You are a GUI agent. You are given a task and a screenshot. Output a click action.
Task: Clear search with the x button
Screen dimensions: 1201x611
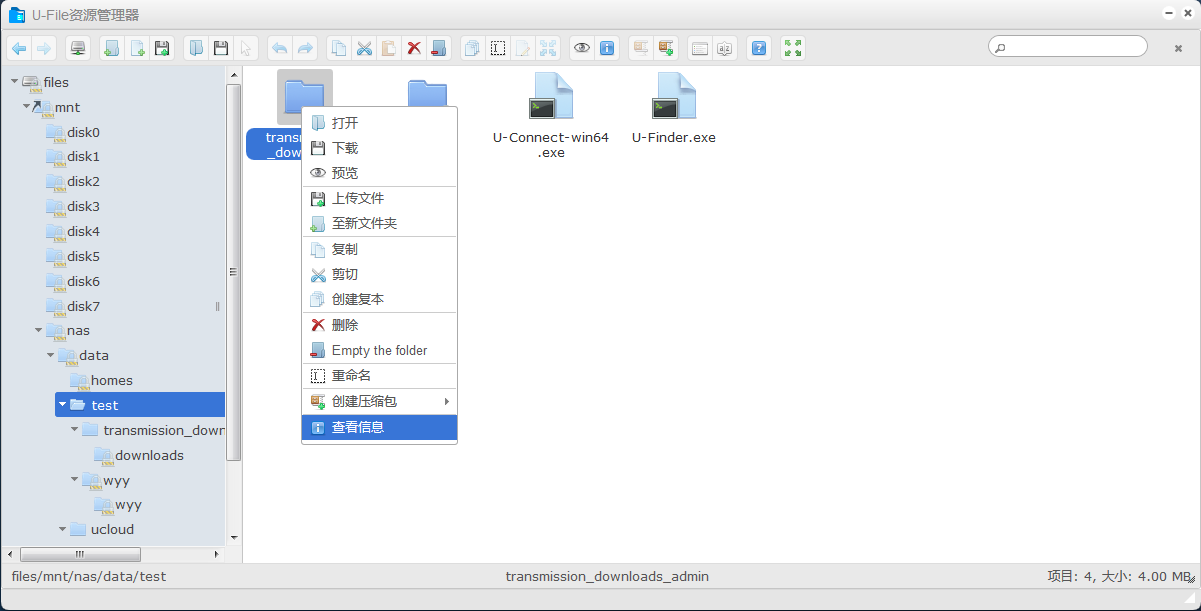pos(1178,48)
